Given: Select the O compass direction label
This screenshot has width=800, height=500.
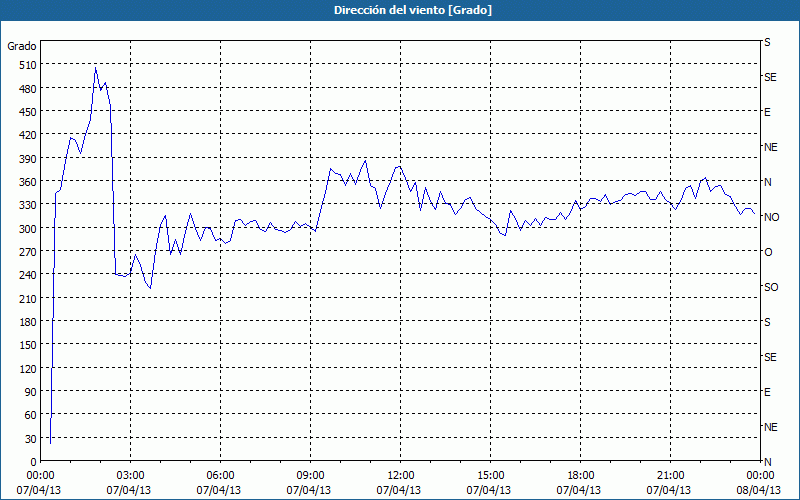Looking at the screenshot, I should (768, 252).
